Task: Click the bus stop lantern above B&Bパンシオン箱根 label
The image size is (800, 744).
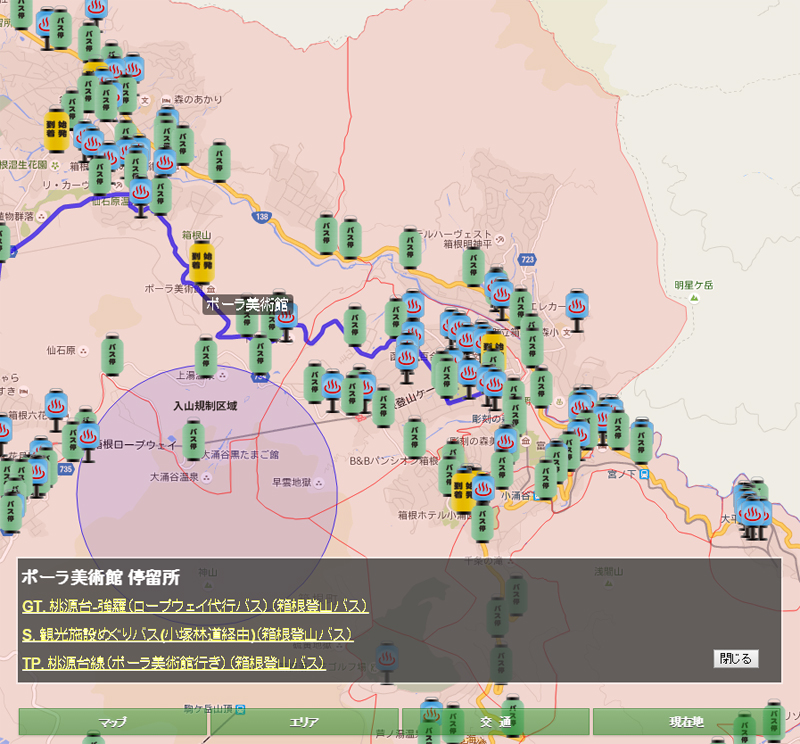Action: (414, 438)
